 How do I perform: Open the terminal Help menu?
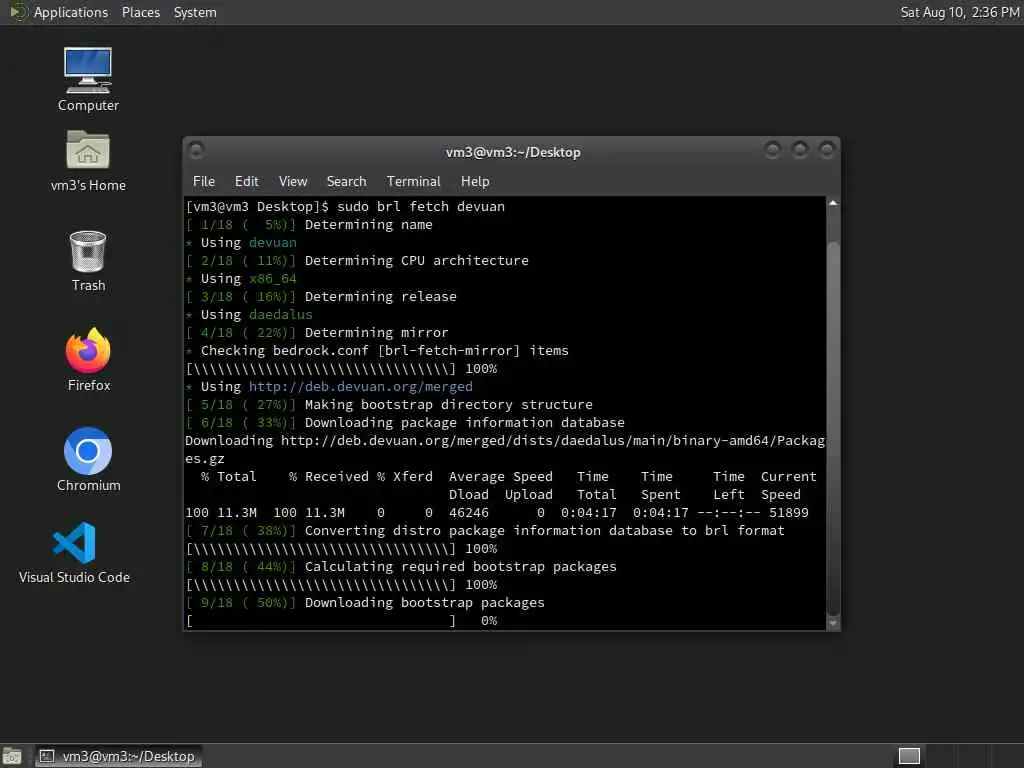click(475, 182)
